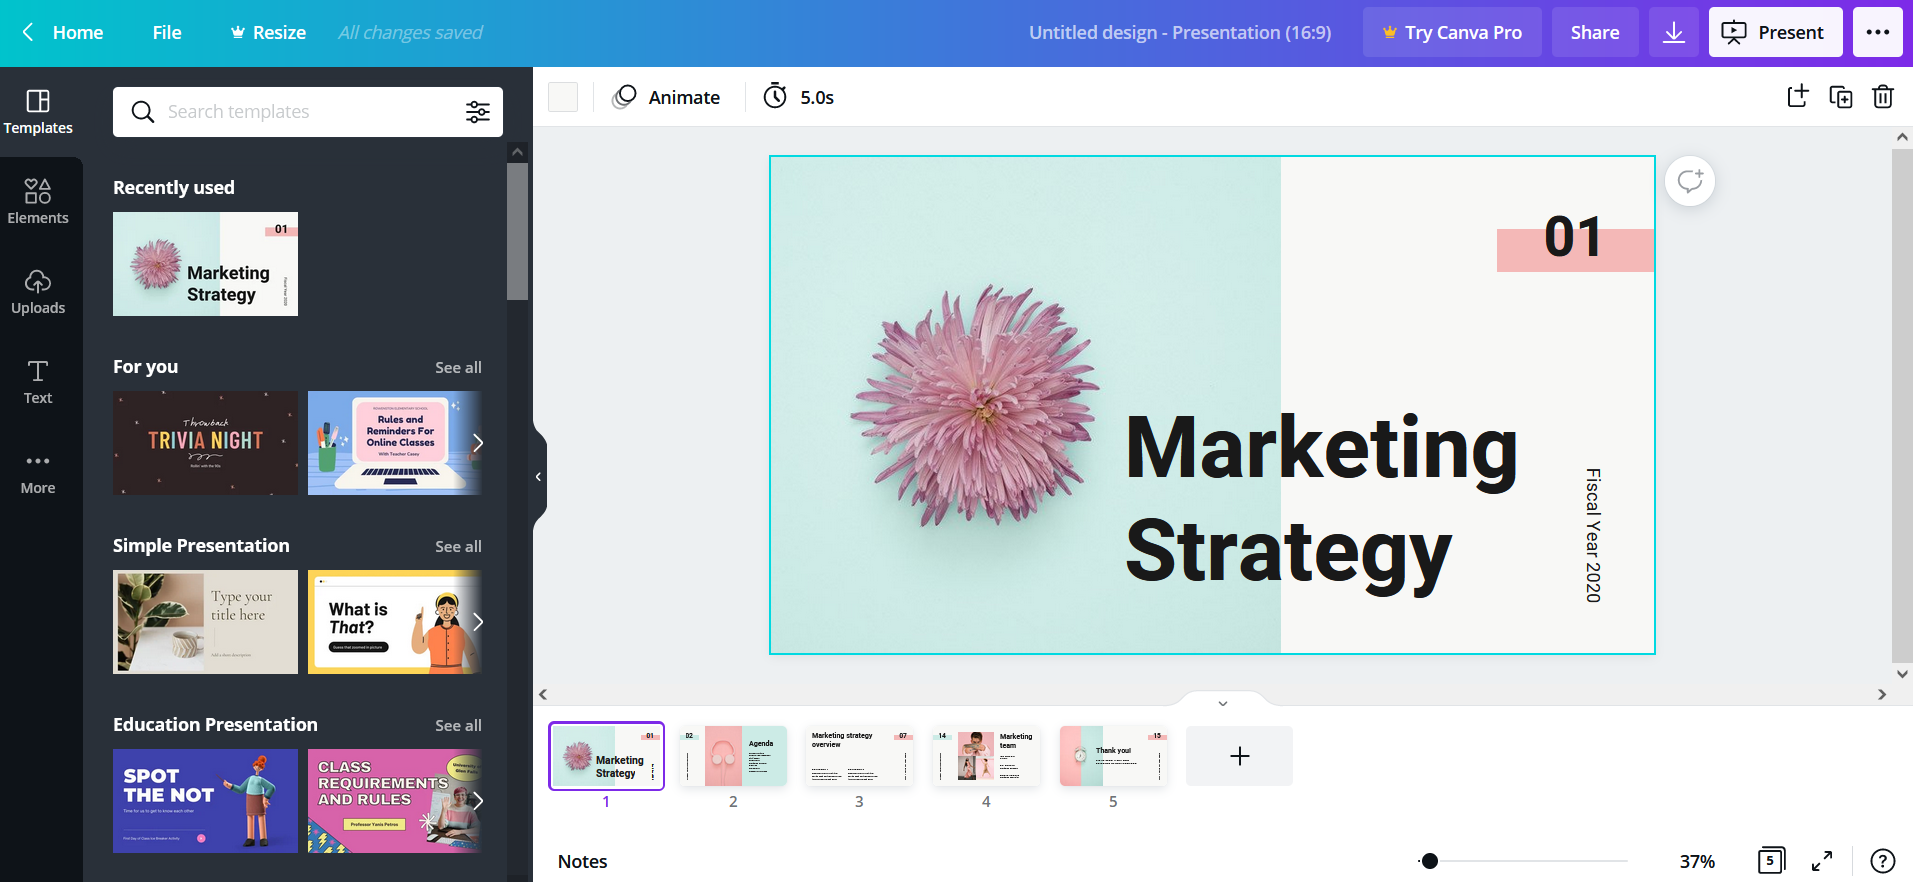Open the File menu
Screen dimensions: 1913x882
167,33
